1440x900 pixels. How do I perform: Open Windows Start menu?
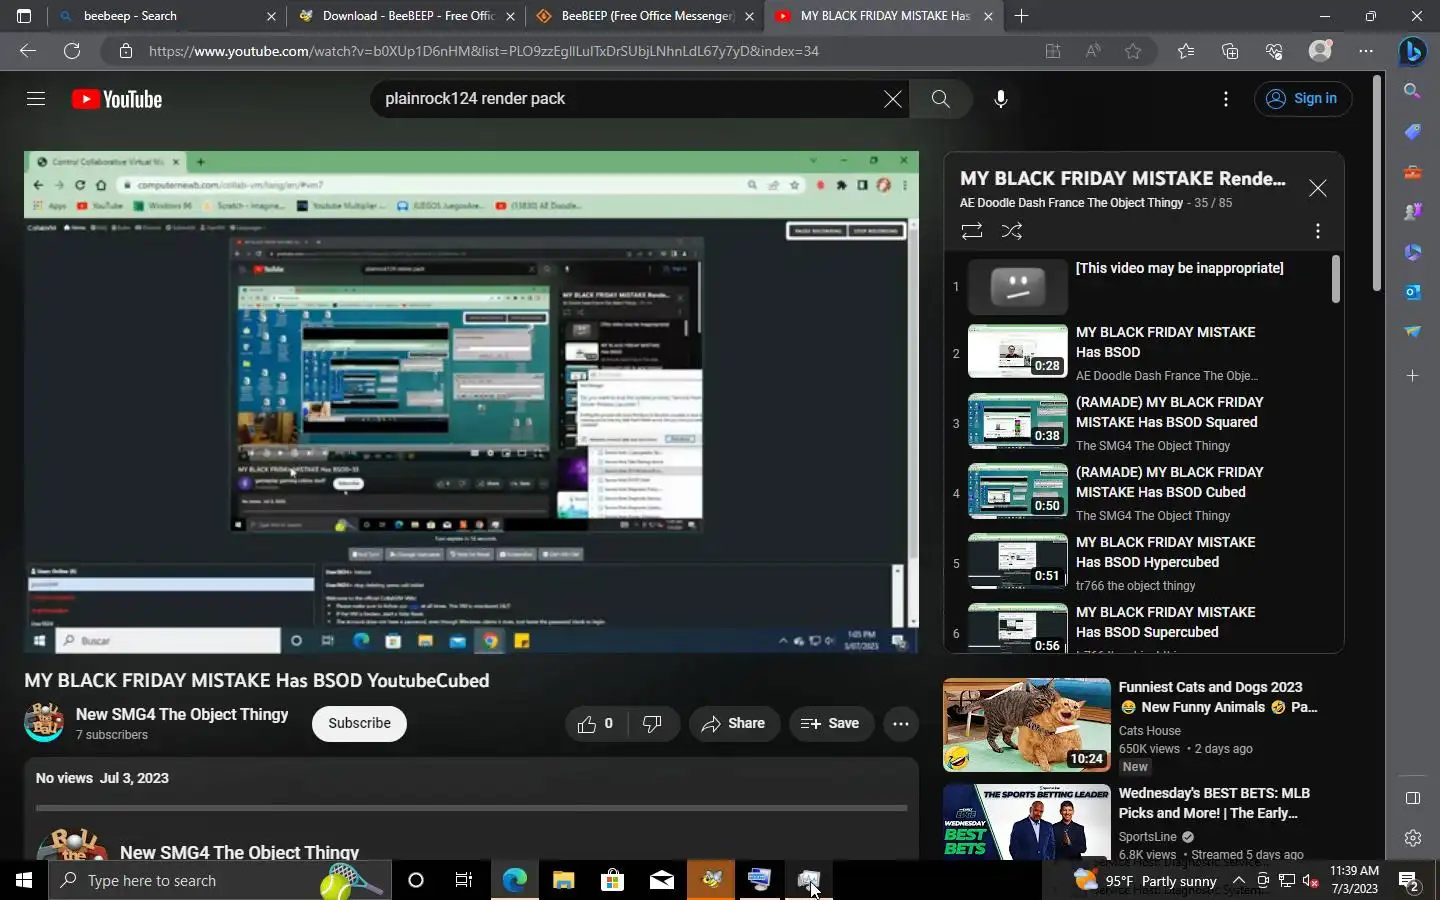tap(24, 881)
